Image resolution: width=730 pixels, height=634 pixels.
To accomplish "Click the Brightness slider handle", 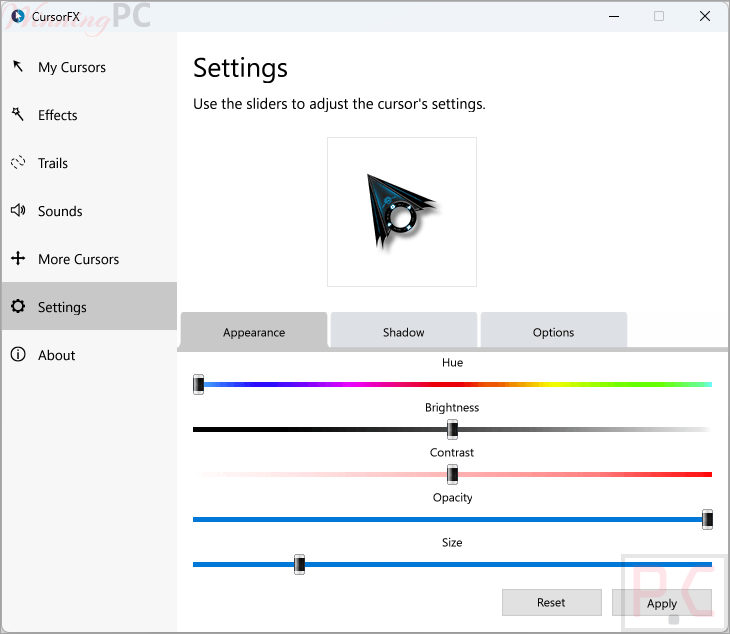I will tap(452, 430).
